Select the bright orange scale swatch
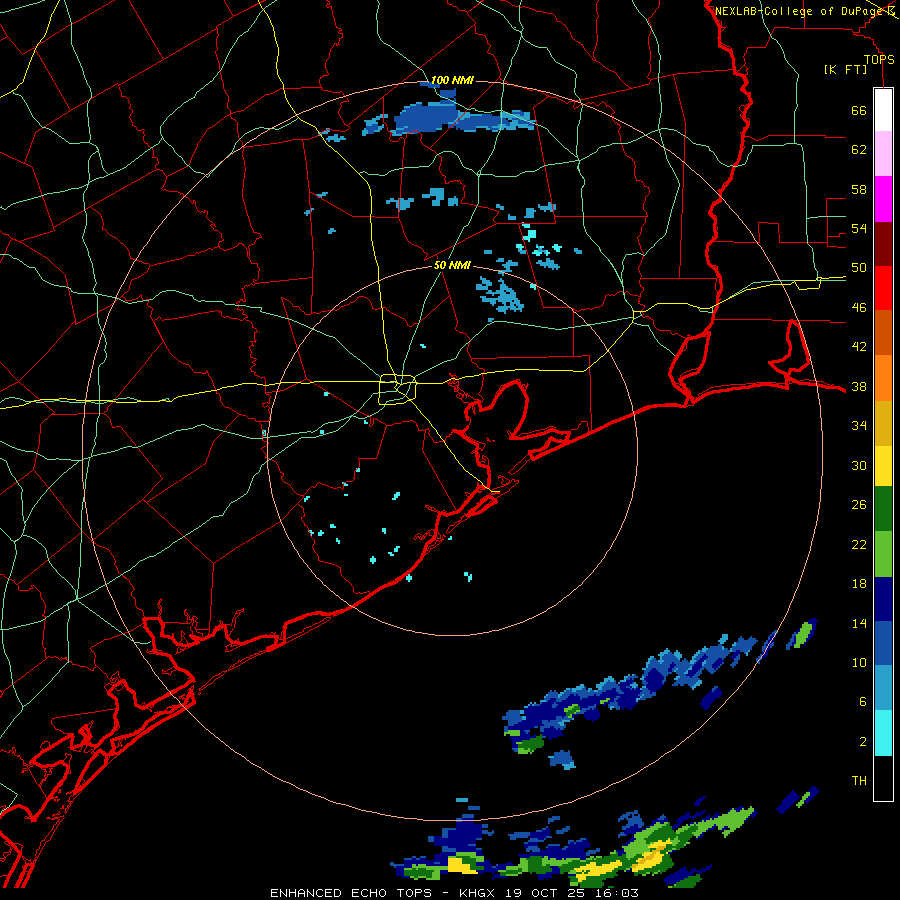Screen dimensions: 900x900 tap(883, 378)
